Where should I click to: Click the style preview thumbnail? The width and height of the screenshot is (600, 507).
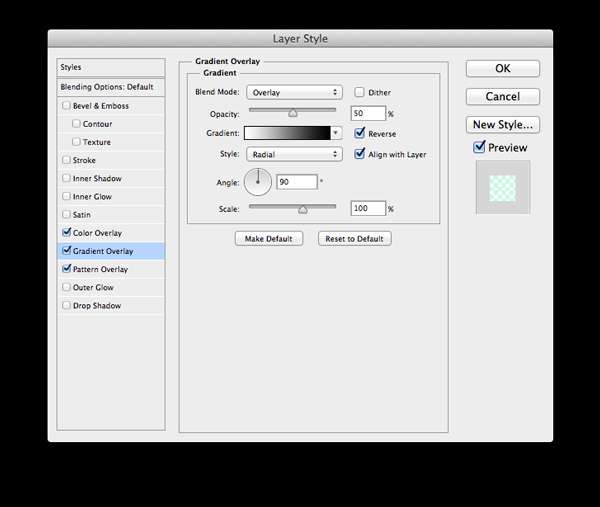coord(503,187)
